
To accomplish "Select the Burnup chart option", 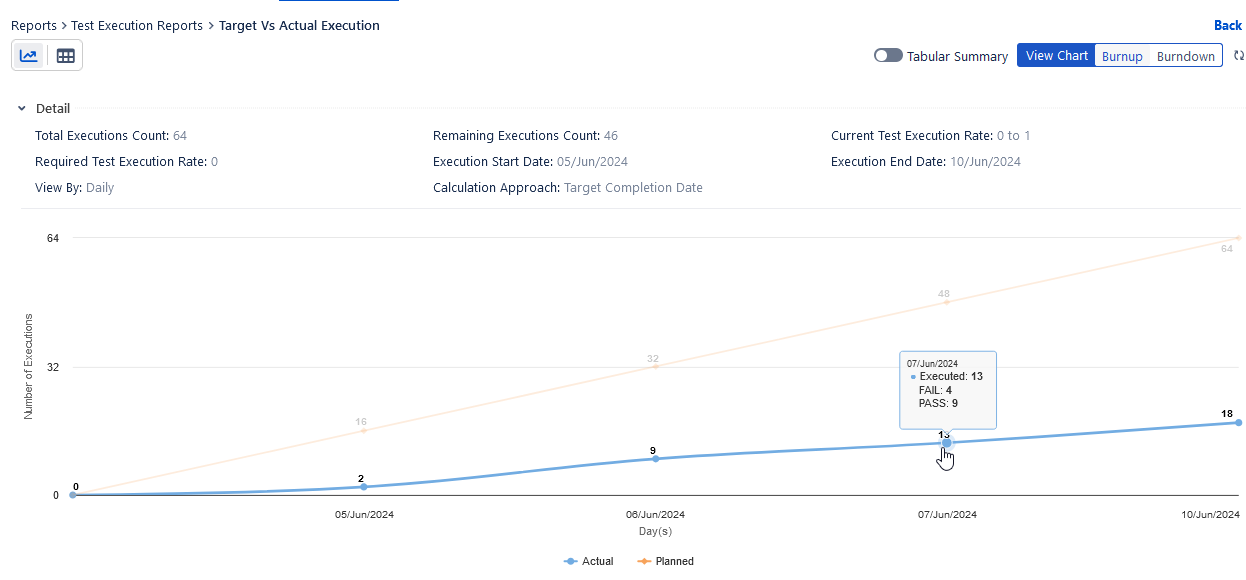I will point(1122,56).
